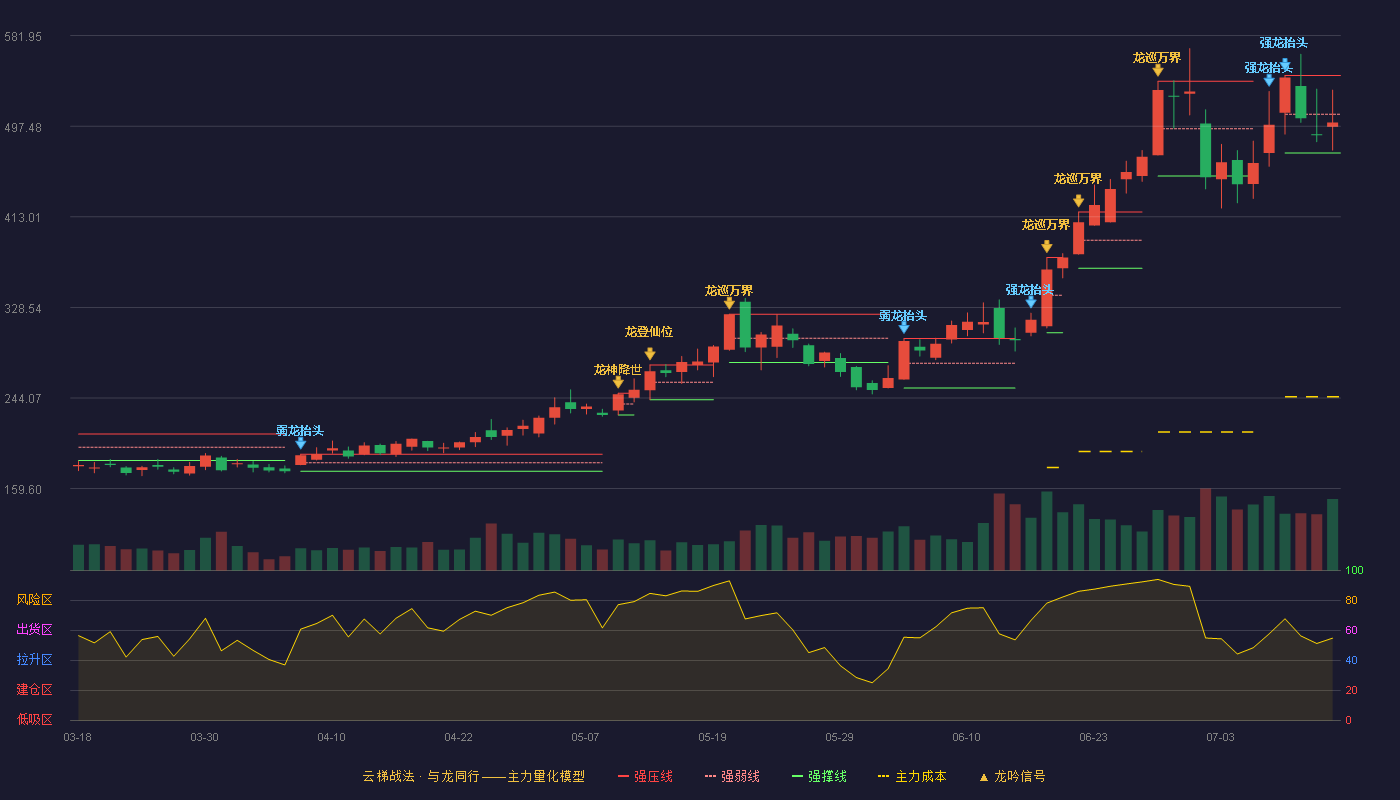Click the 强龙抬头 blue arrow near 06-17
The width and height of the screenshot is (1400, 800).
(1031, 302)
